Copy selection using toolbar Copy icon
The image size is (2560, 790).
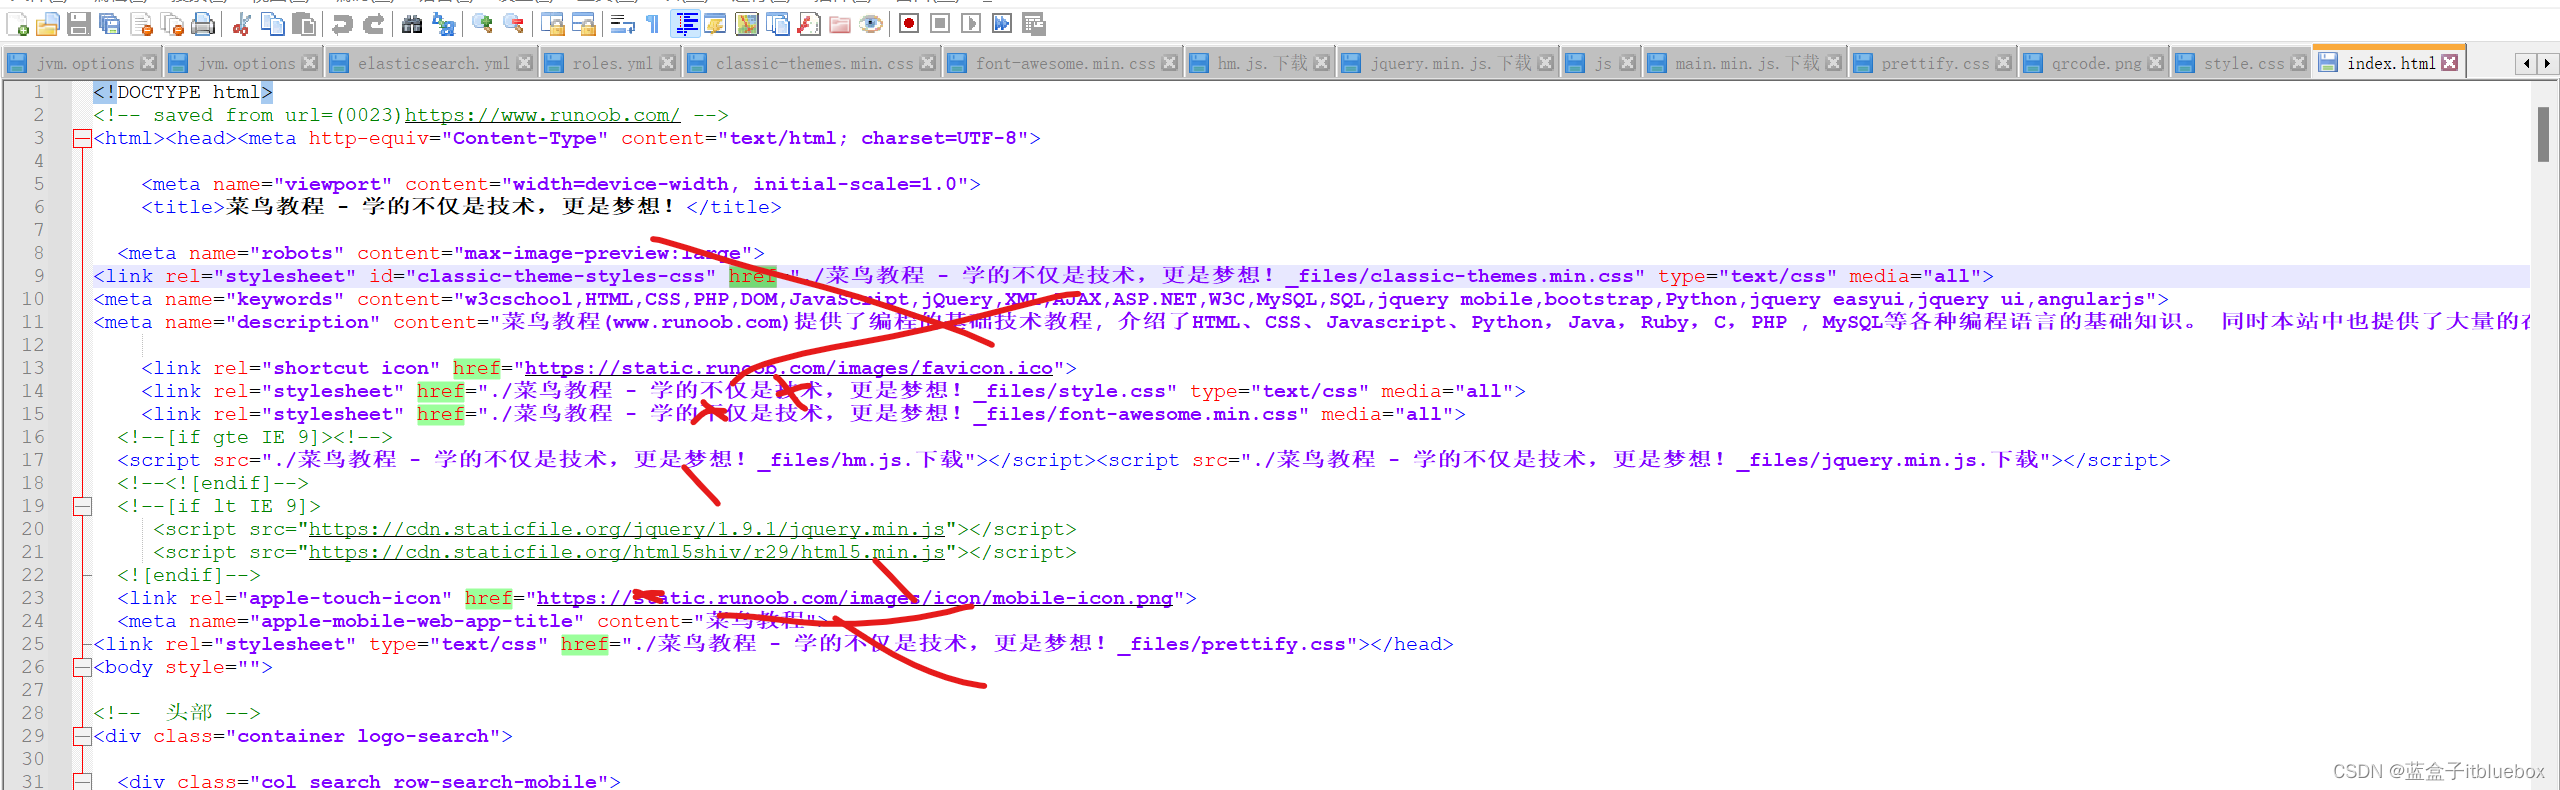click(x=272, y=24)
